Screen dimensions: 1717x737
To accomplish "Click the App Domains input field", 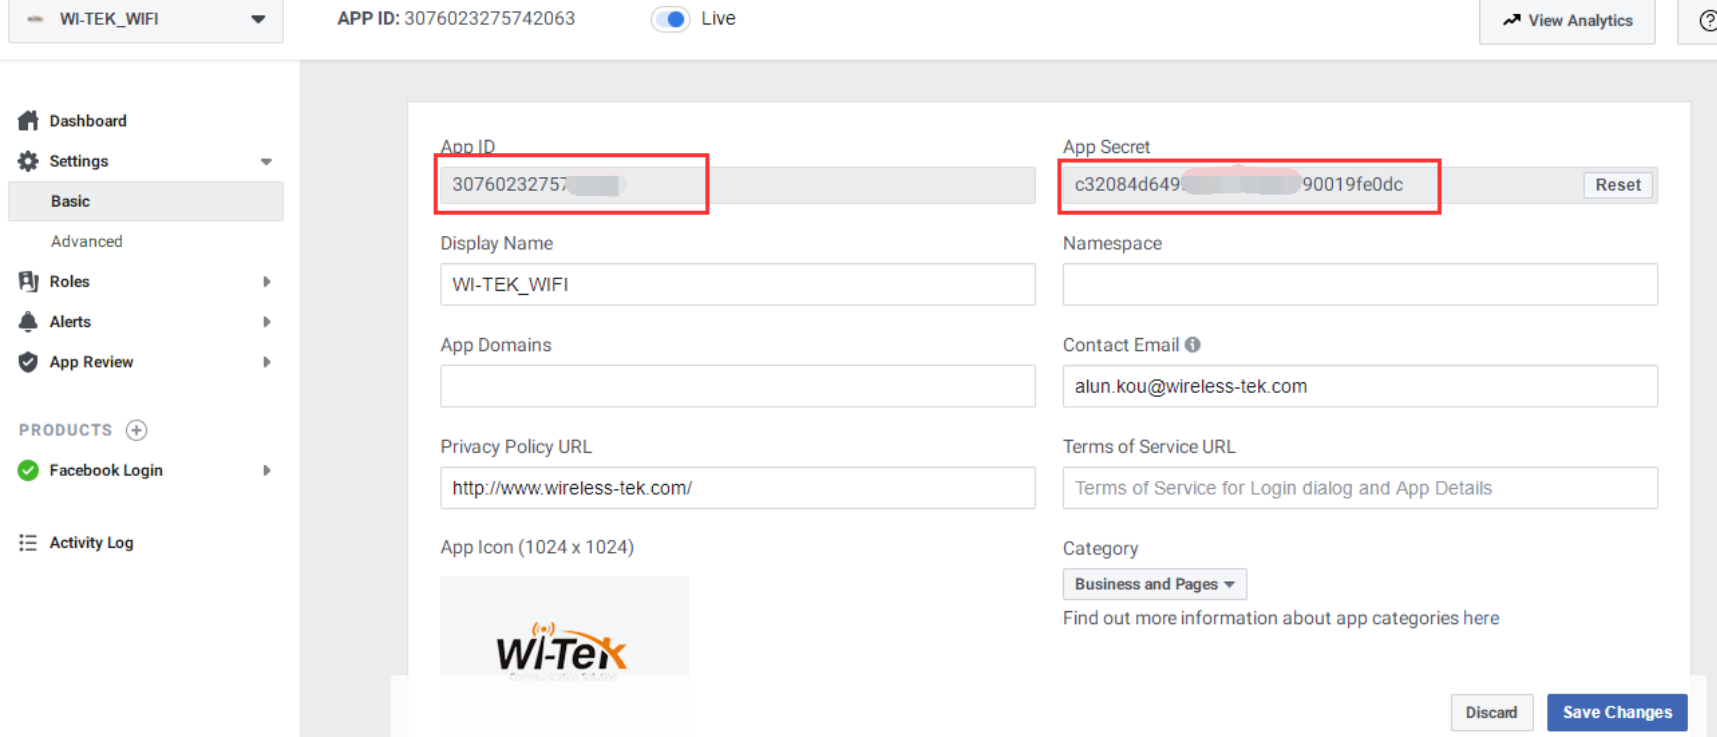I will point(738,386).
